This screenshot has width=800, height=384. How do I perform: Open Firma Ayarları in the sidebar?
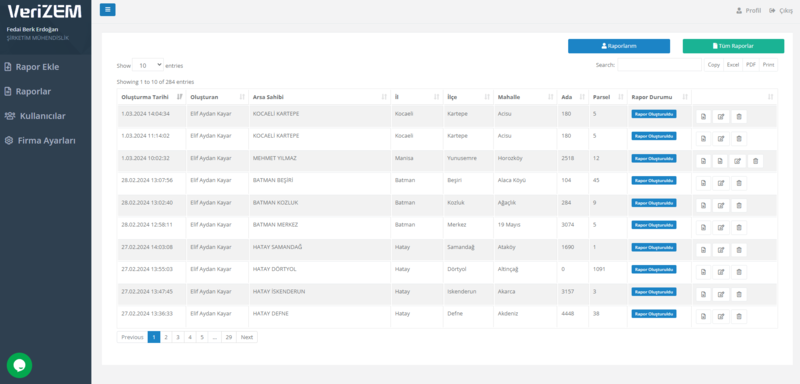click(40, 140)
